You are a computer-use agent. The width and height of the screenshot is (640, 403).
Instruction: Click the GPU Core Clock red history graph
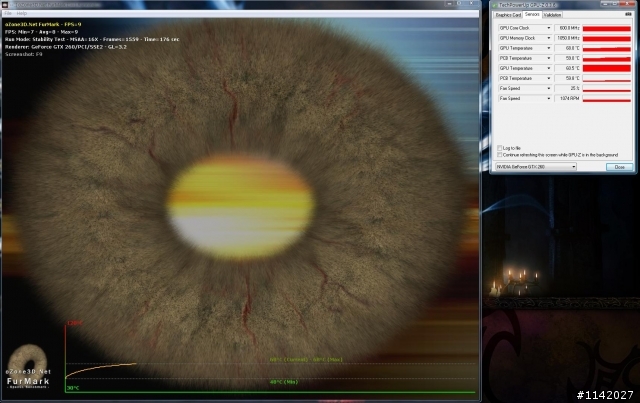point(607,28)
